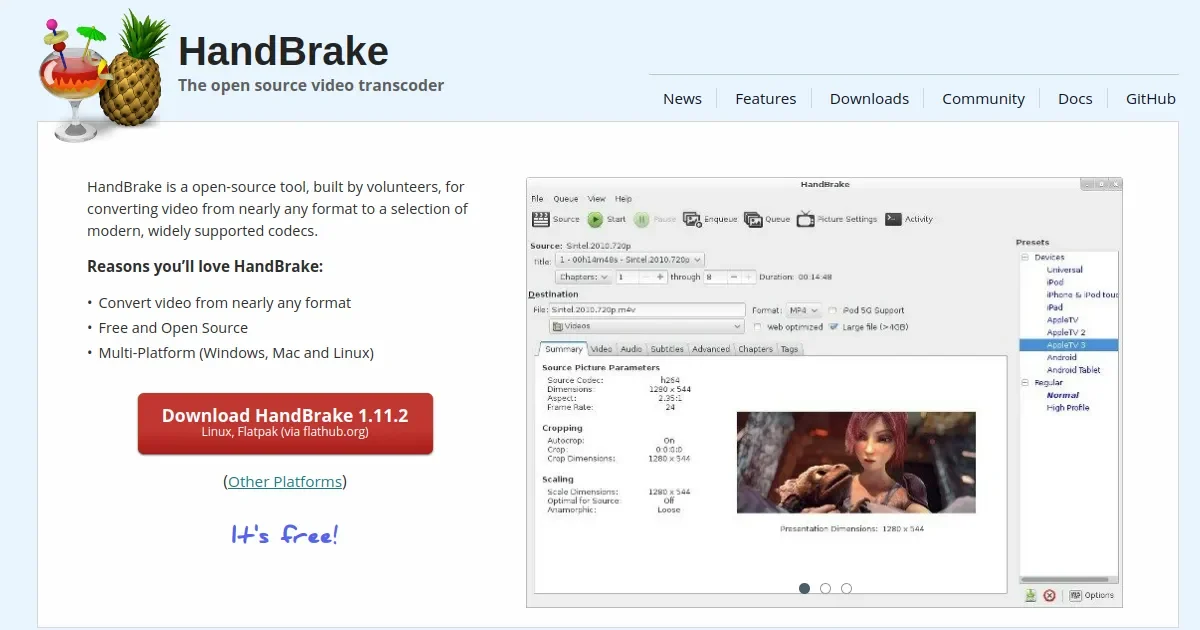The width and height of the screenshot is (1200, 630).
Task: Go to the News page
Action: click(682, 98)
